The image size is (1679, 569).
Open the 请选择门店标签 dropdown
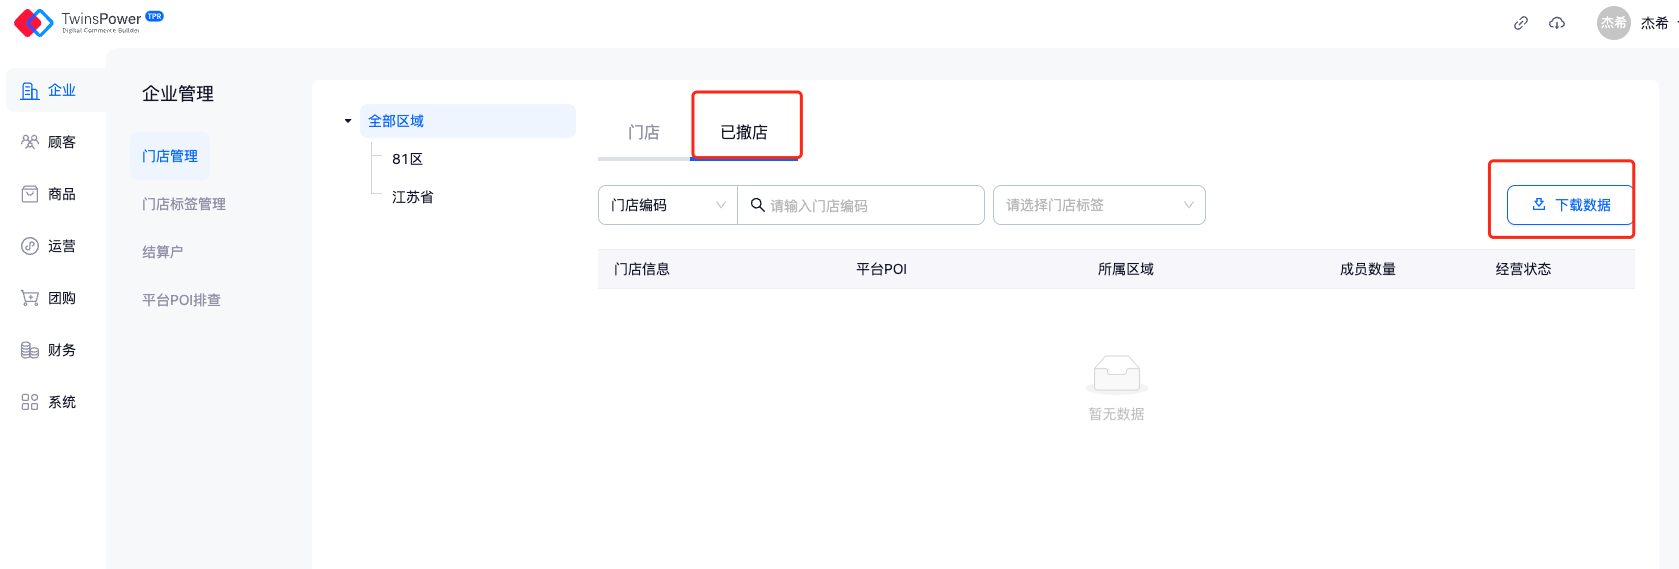[x=1098, y=205]
